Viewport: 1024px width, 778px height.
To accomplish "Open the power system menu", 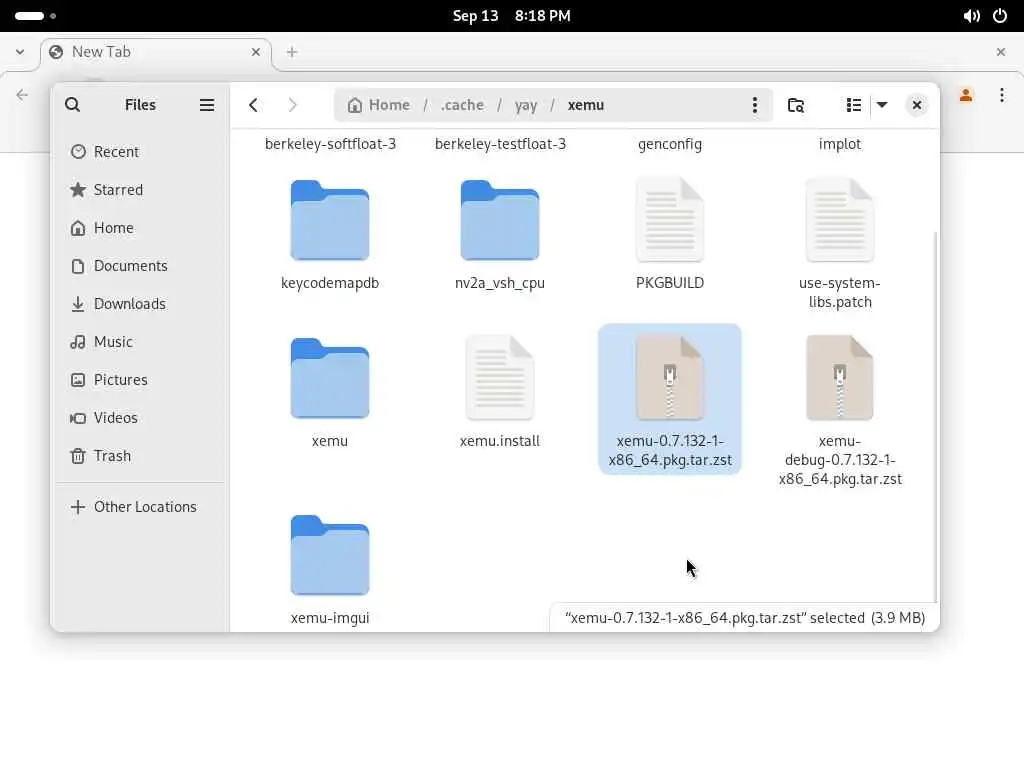I will click(1000, 16).
